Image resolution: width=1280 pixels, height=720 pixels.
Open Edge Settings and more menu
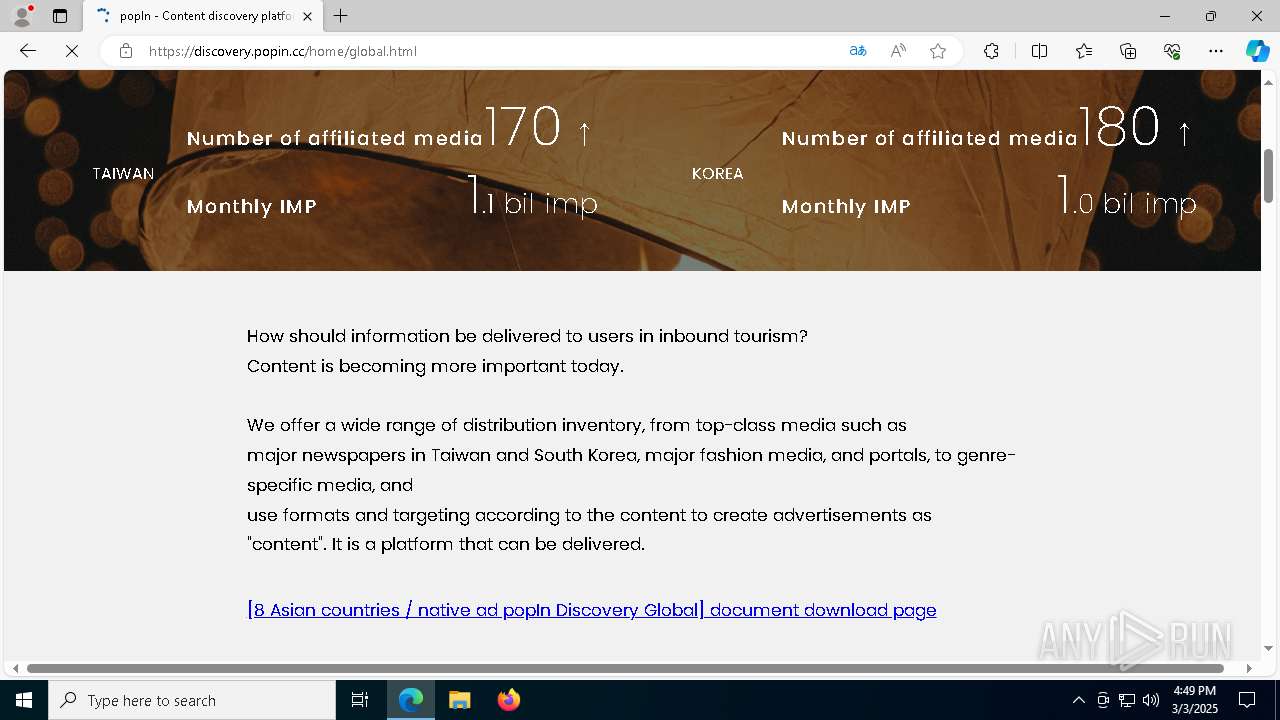coord(1216,51)
